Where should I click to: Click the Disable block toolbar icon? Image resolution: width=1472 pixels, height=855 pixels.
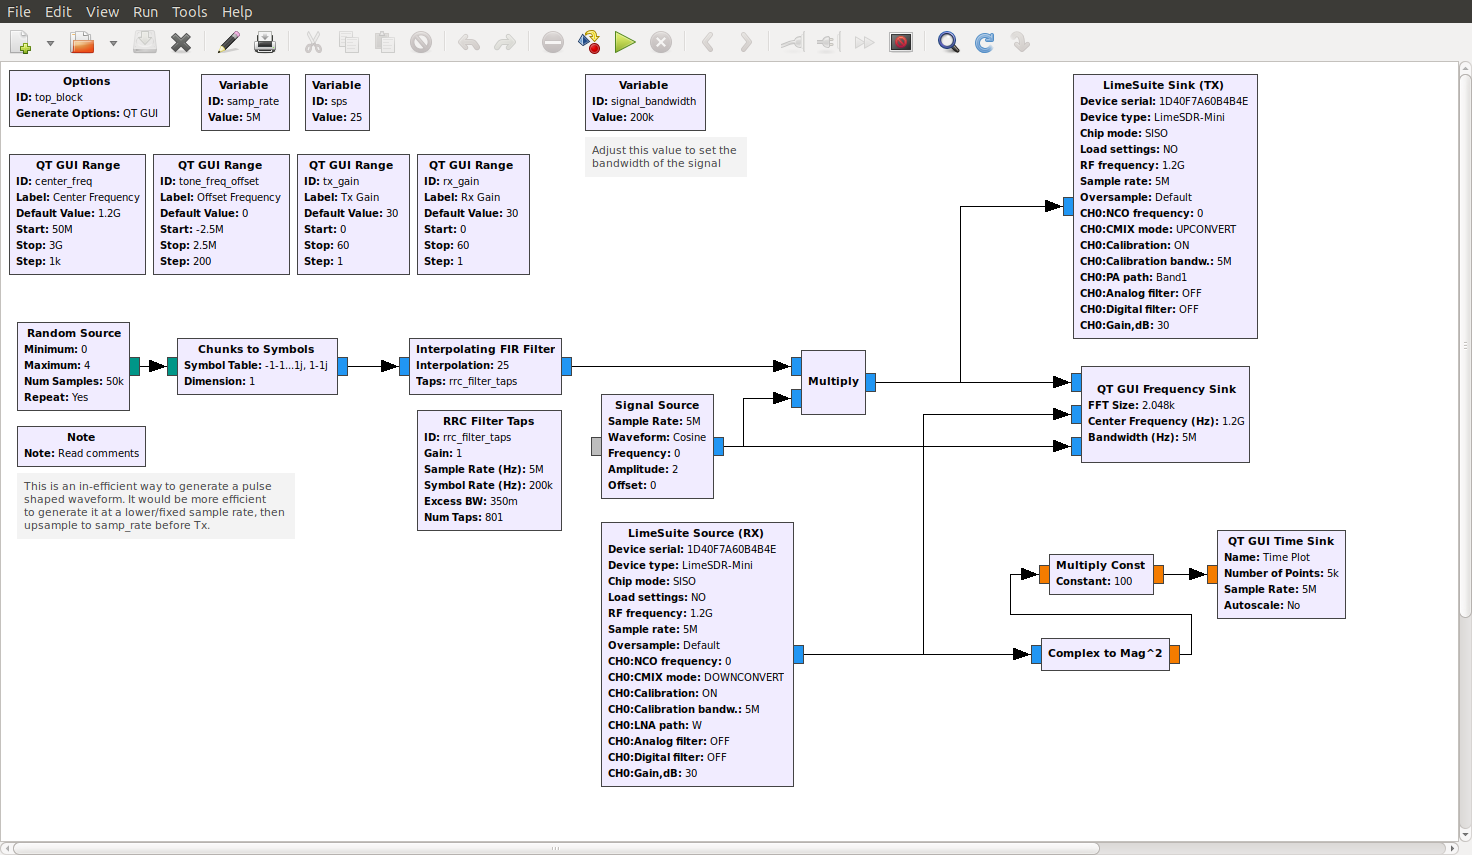point(828,42)
